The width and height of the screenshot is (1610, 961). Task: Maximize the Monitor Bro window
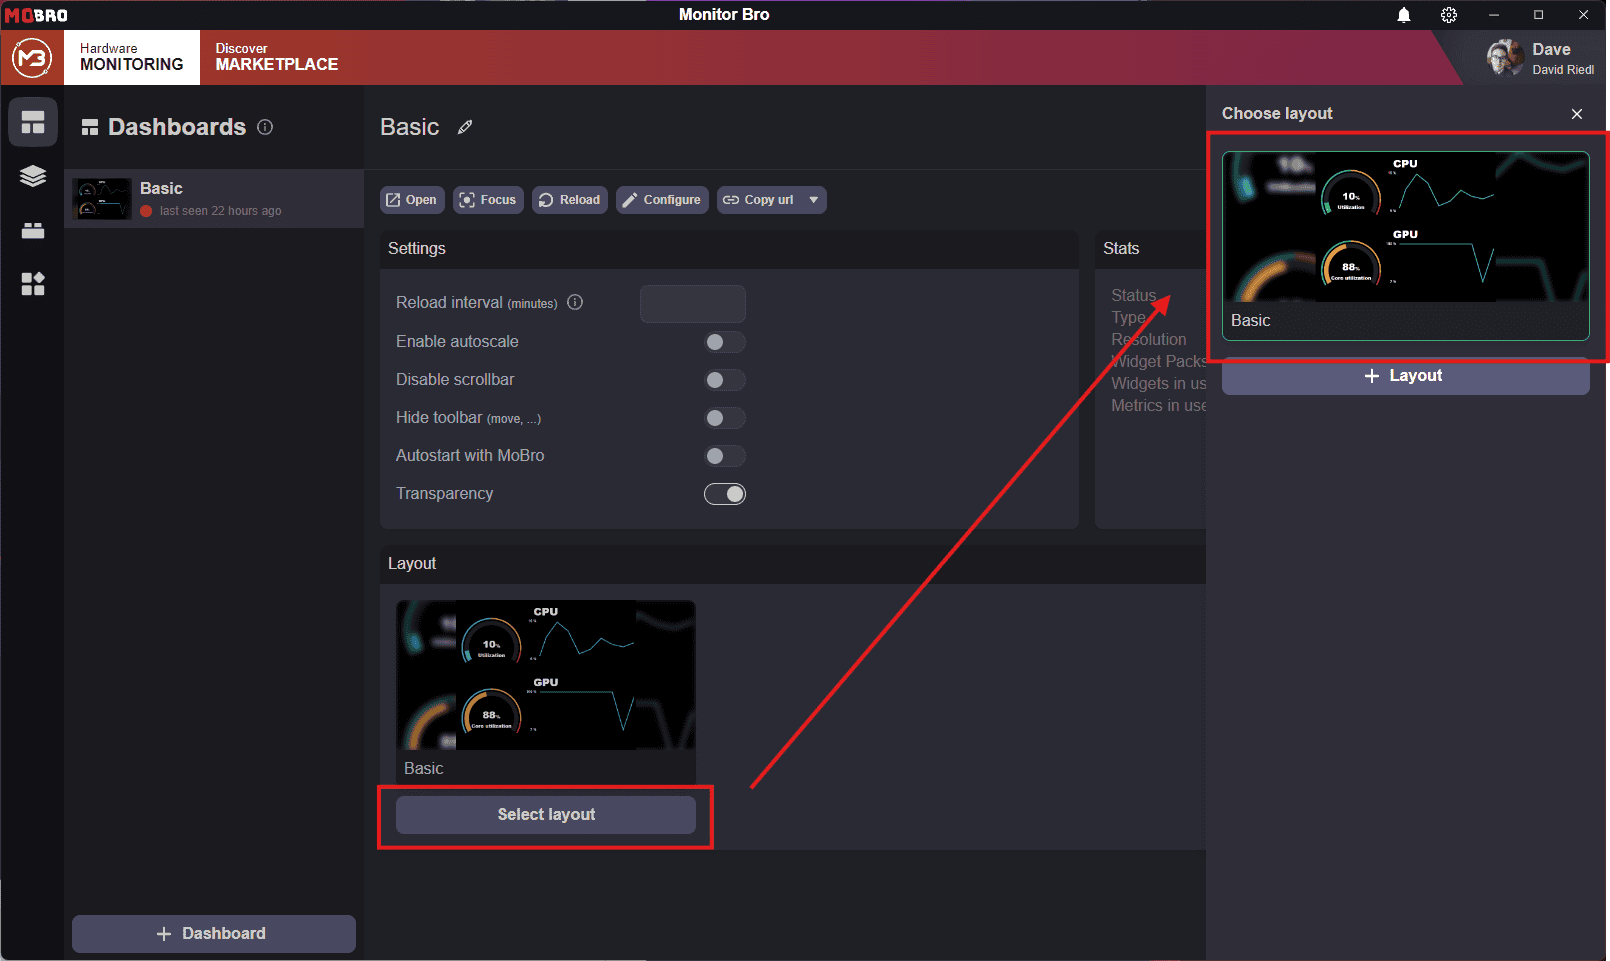coord(1539,15)
